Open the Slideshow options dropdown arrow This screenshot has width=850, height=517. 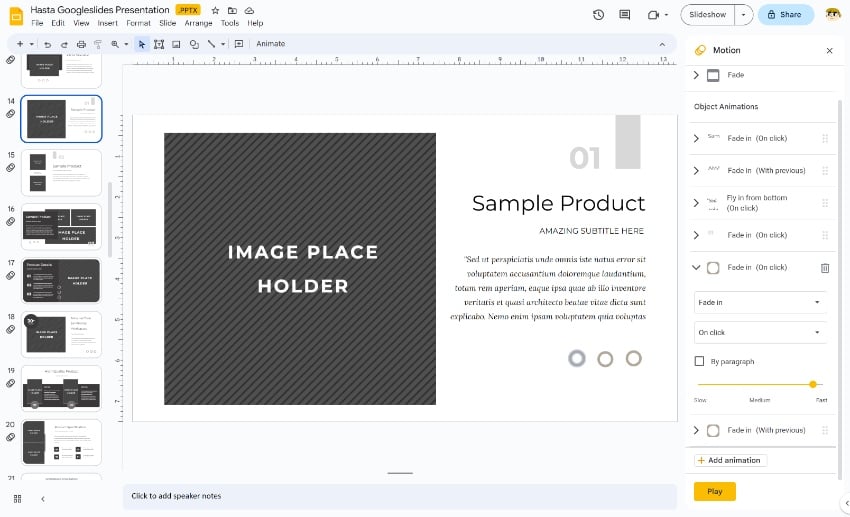click(743, 15)
